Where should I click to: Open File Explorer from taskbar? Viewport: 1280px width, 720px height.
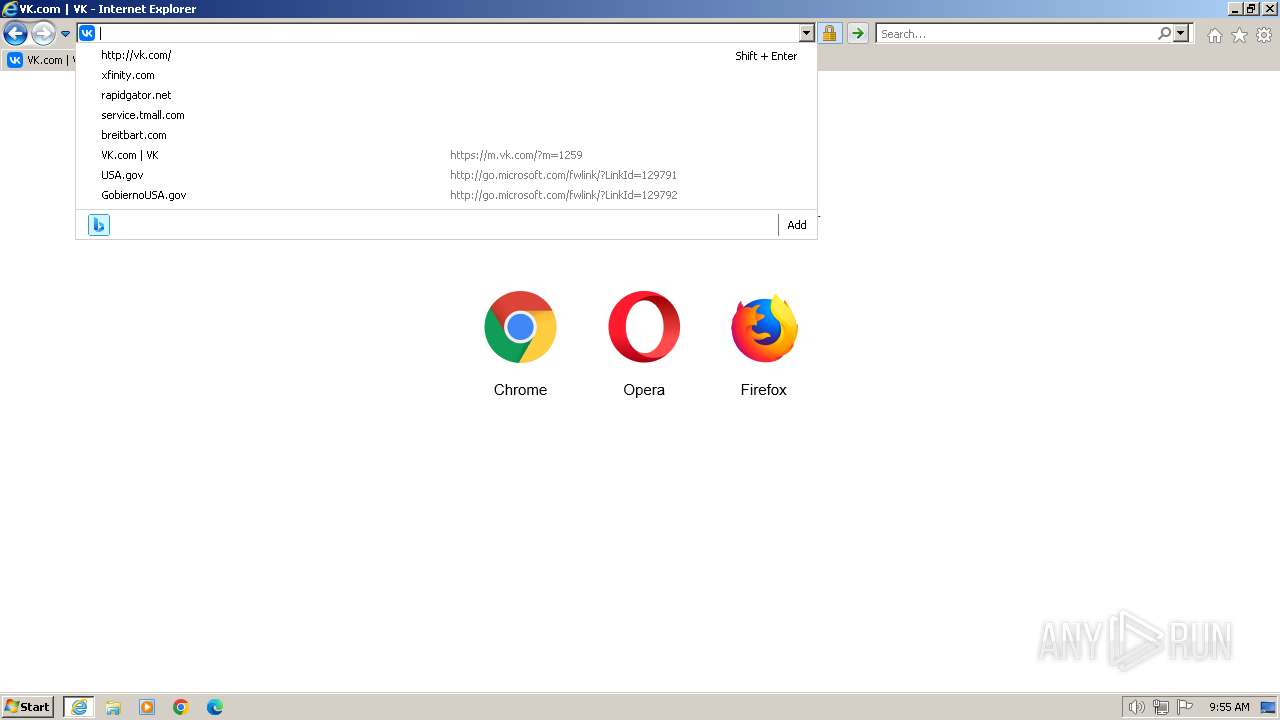(x=113, y=707)
